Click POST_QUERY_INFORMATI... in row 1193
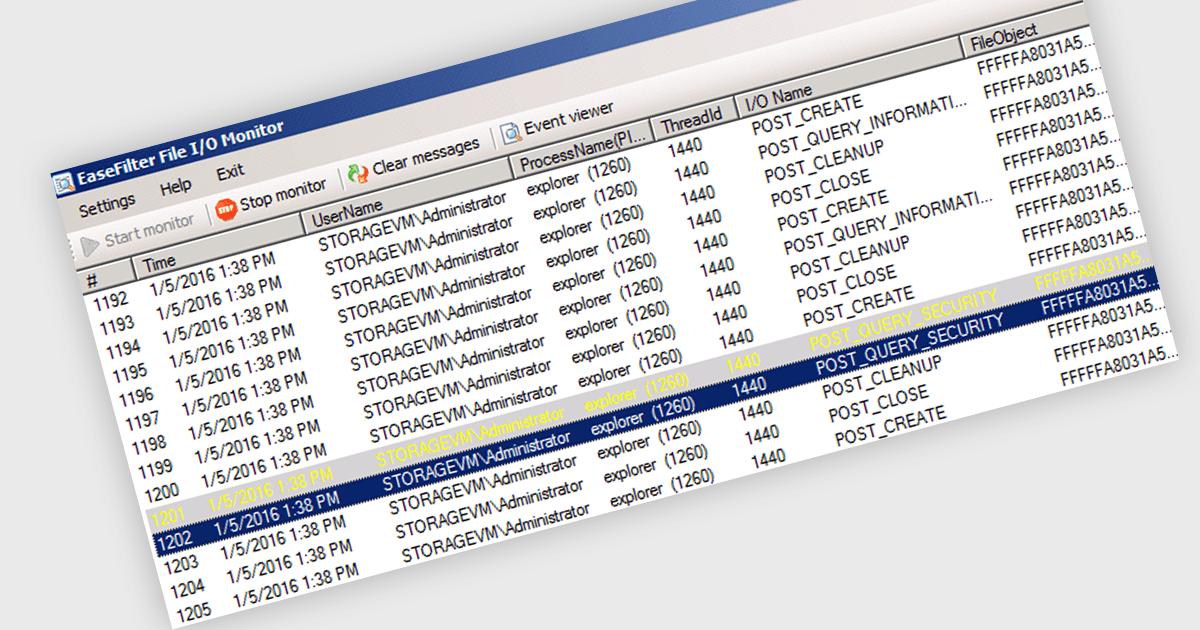The height and width of the screenshot is (630, 1200). pyautogui.click(x=864, y=127)
